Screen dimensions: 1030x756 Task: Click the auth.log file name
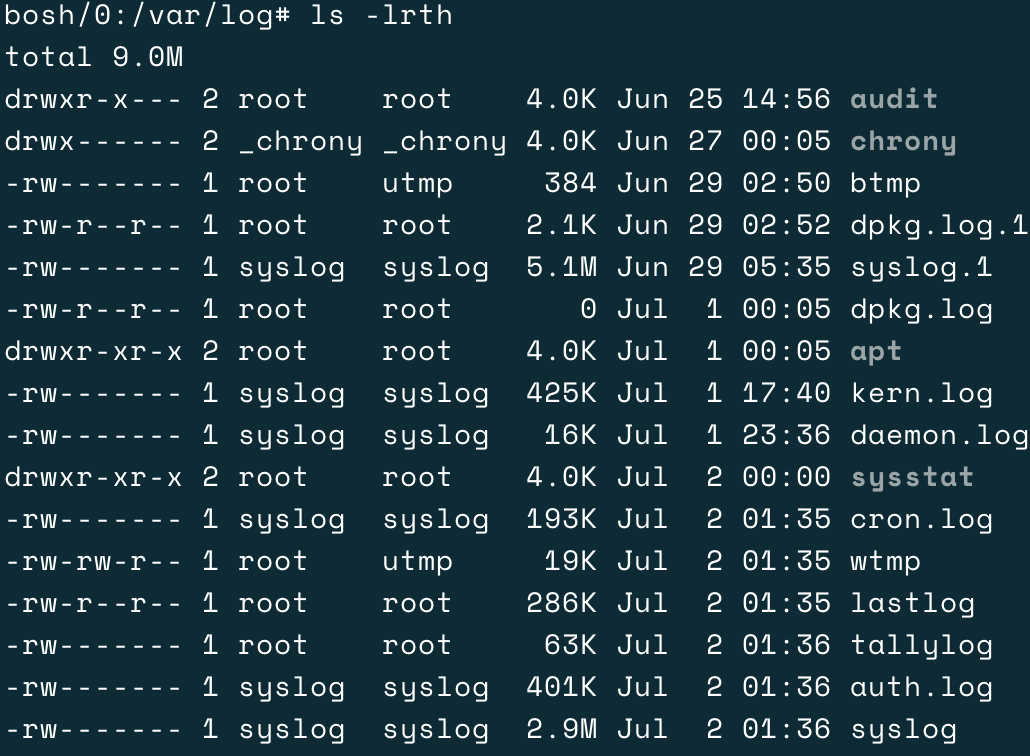(921, 687)
